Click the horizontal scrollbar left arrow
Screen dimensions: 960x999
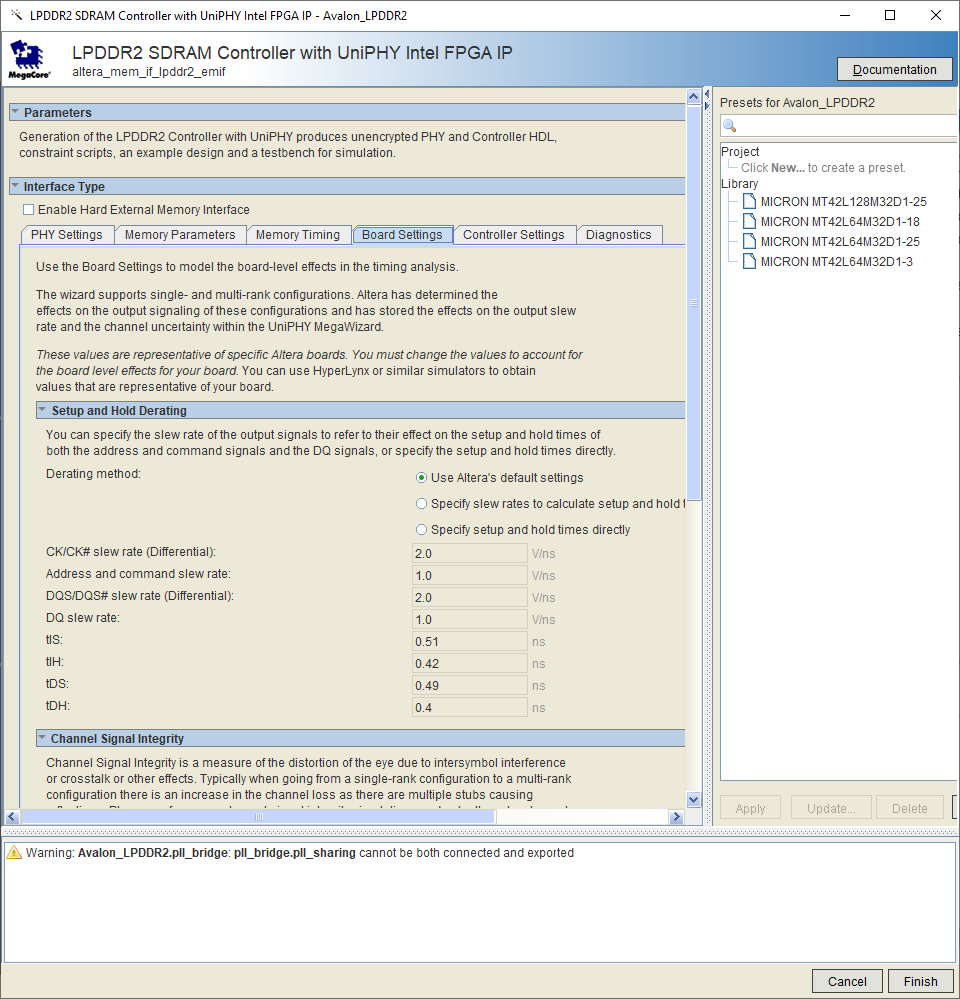point(12,816)
